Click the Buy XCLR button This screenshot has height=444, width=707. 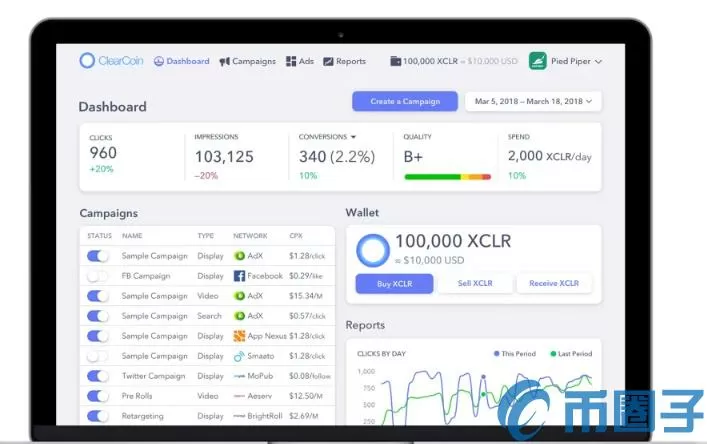coord(394,284)
